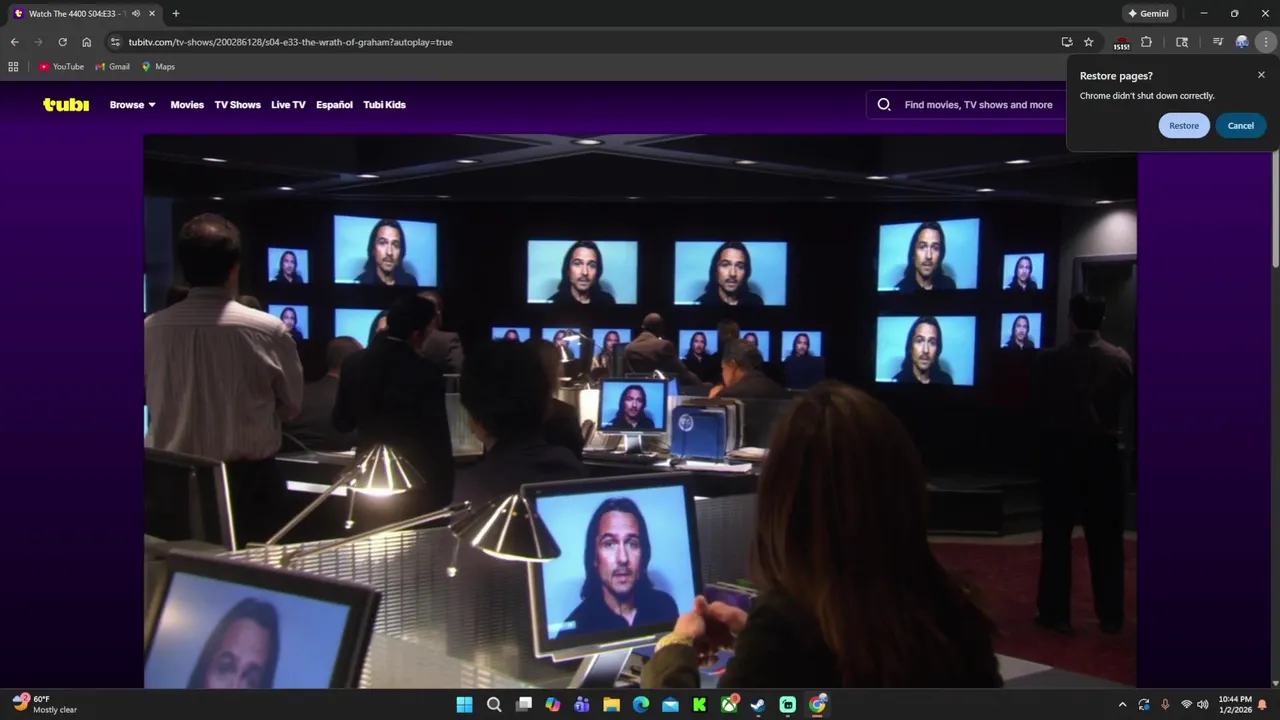Click the microphone tray icon
This screenshot has width=1280, height=720.
click(1165, 705)
